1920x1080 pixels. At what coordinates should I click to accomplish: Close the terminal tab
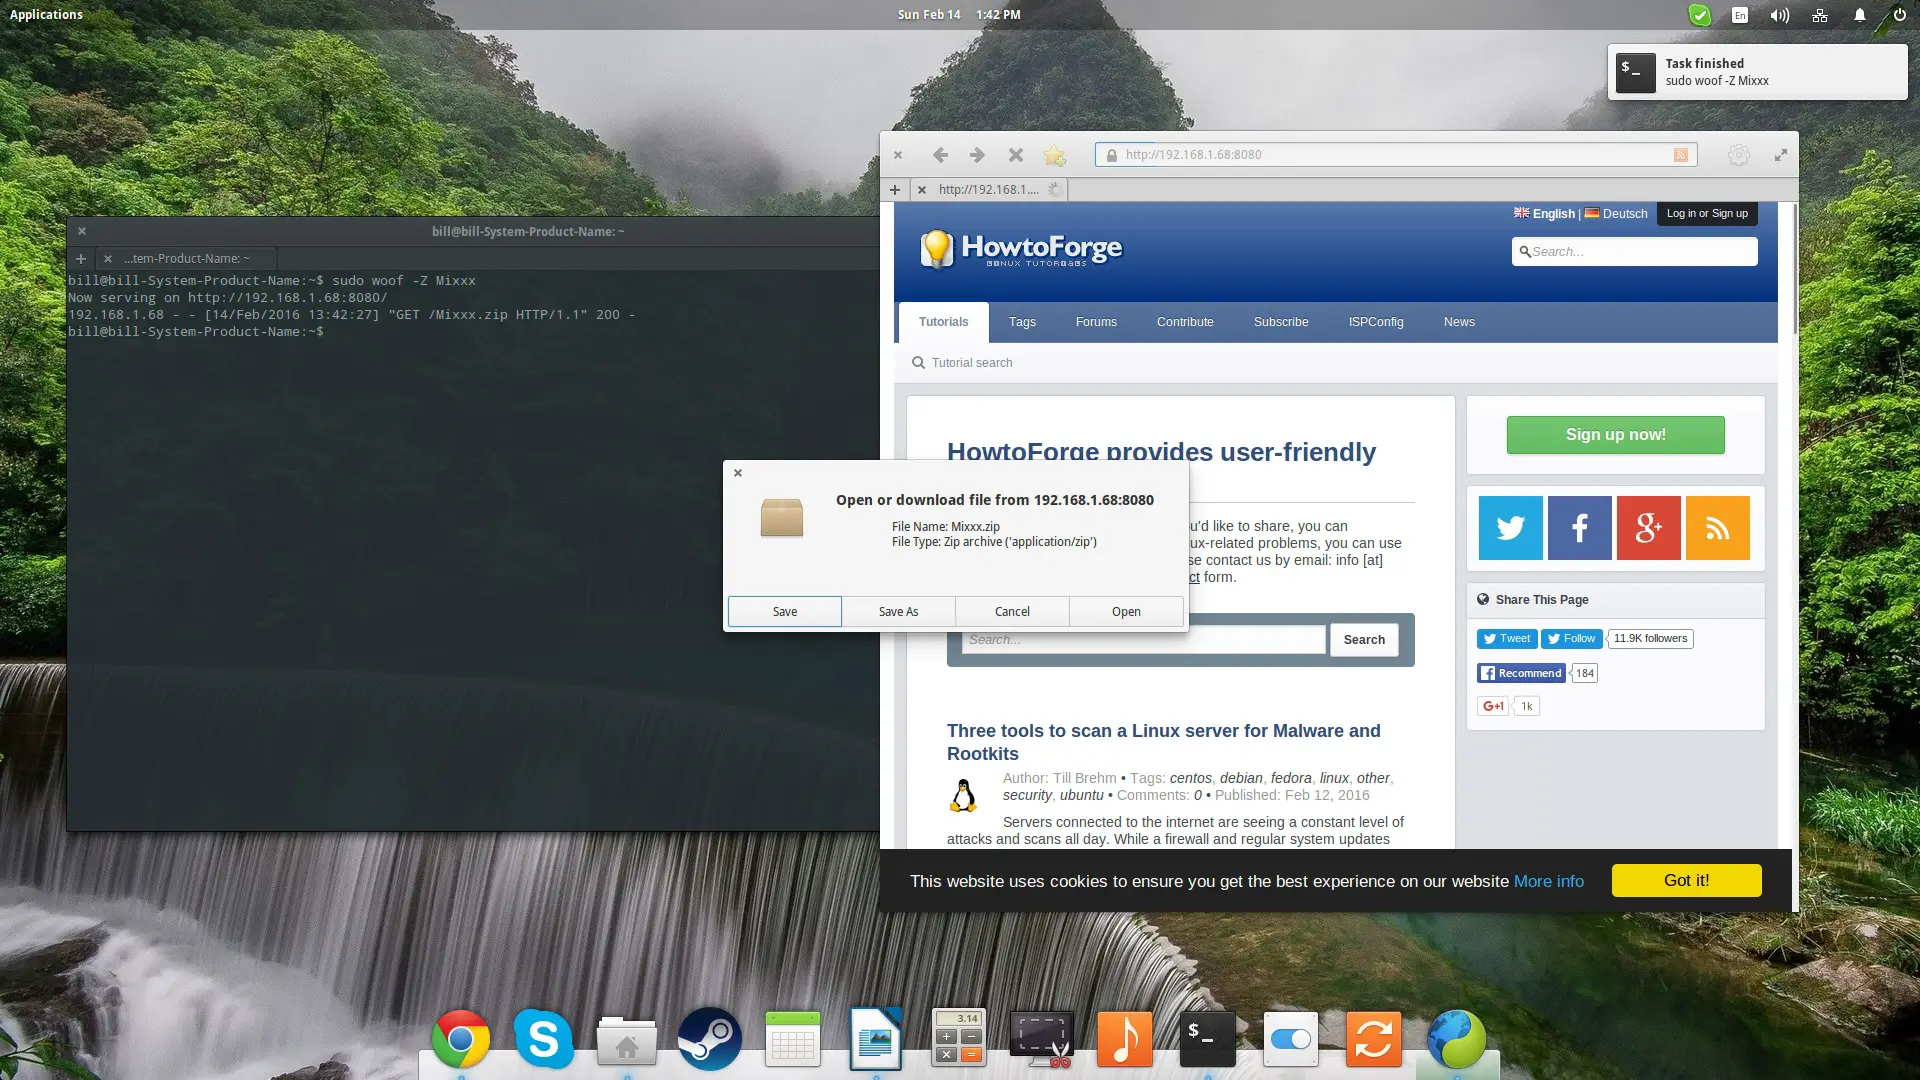108,258
